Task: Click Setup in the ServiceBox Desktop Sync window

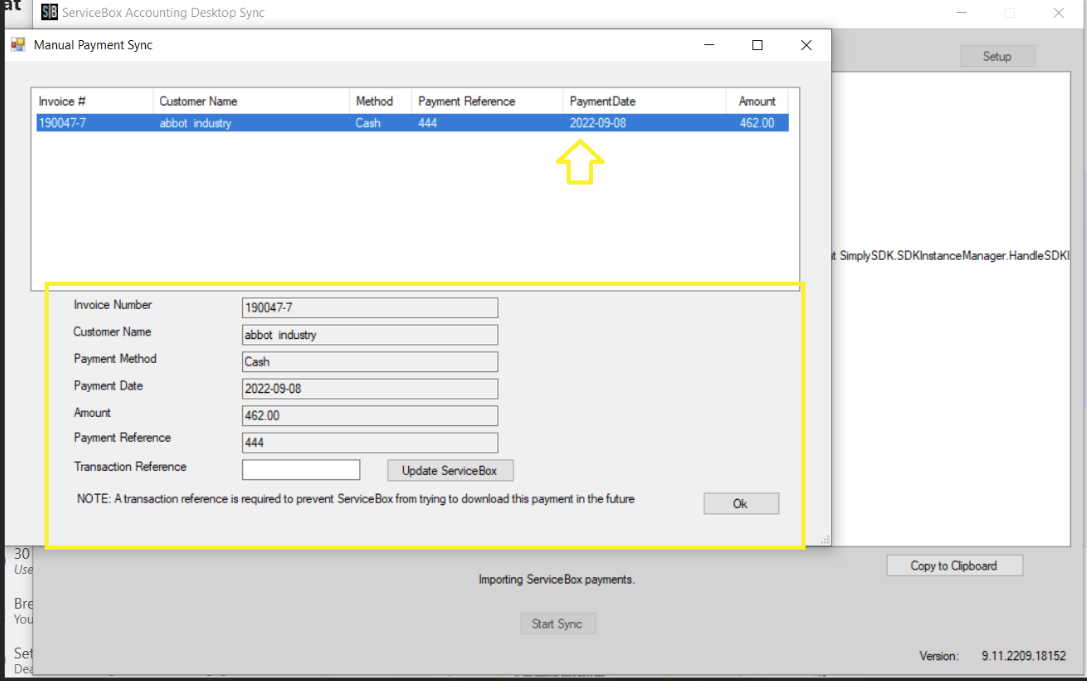Action: (998, 56)
